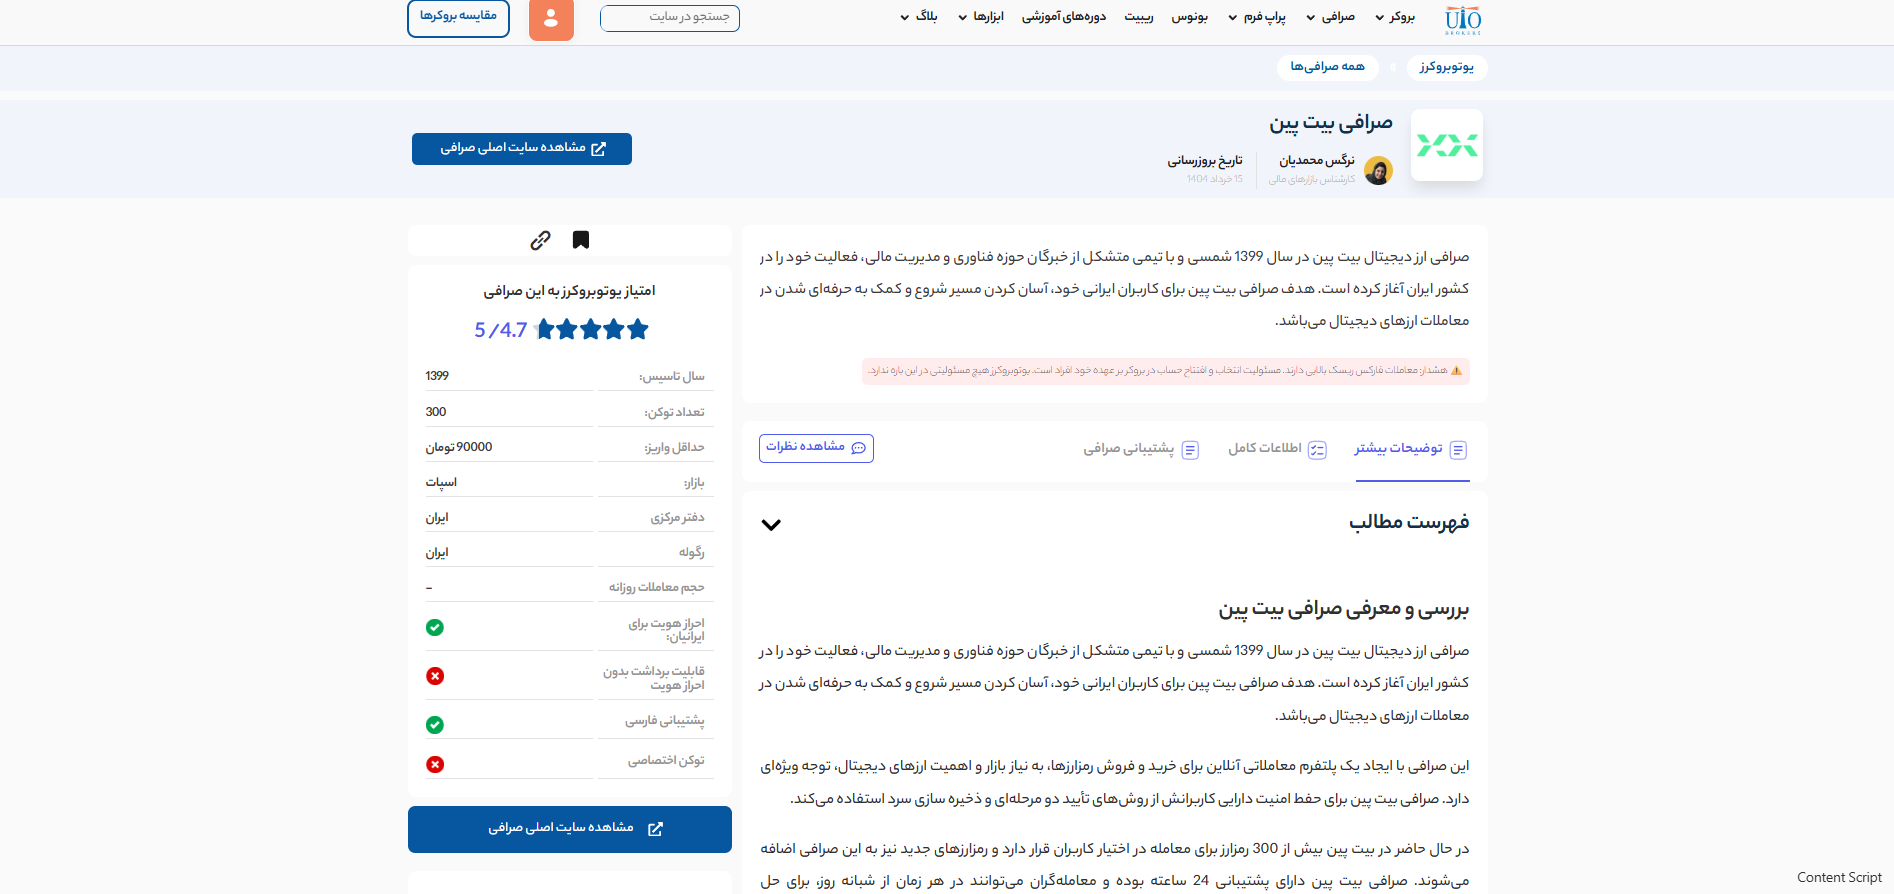1894x894 pixels.
Task: Click the warning triangle icon in the alert
Action: point(1456,371)
